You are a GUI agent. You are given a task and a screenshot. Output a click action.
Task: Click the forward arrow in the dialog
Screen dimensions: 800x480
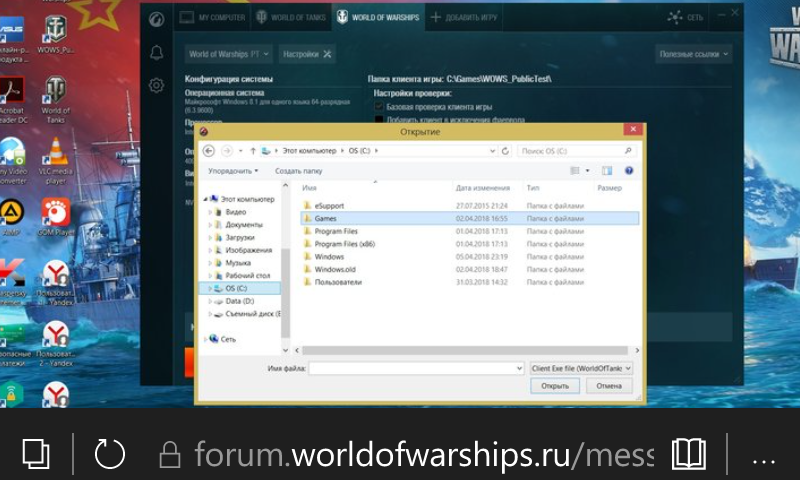coord(227,151)
